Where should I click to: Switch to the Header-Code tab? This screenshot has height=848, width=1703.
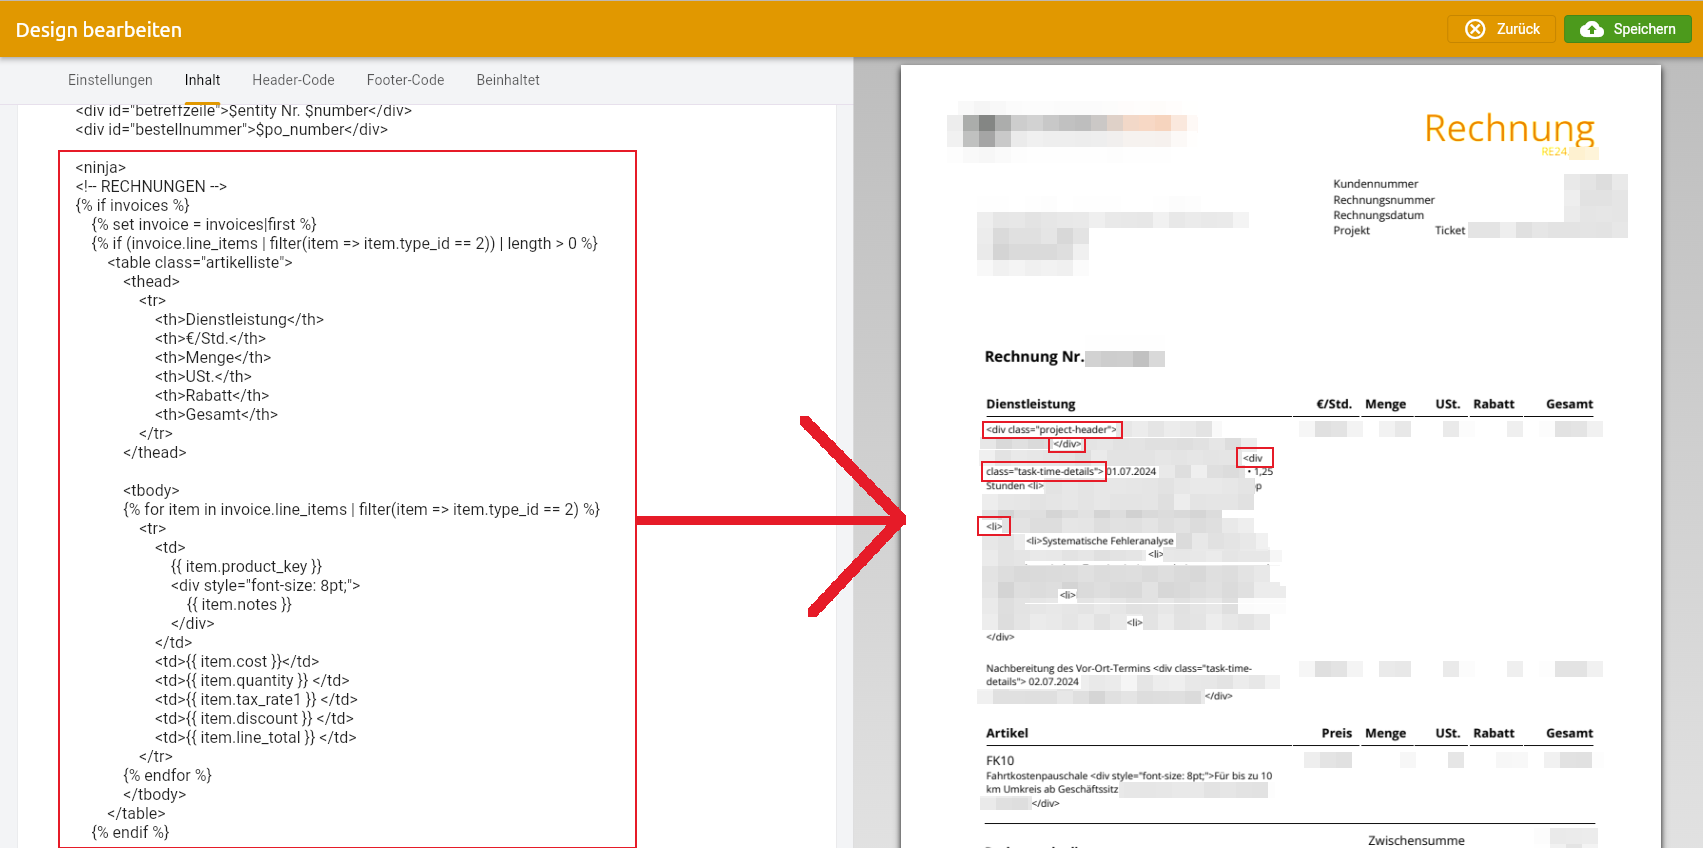[293, 80]
